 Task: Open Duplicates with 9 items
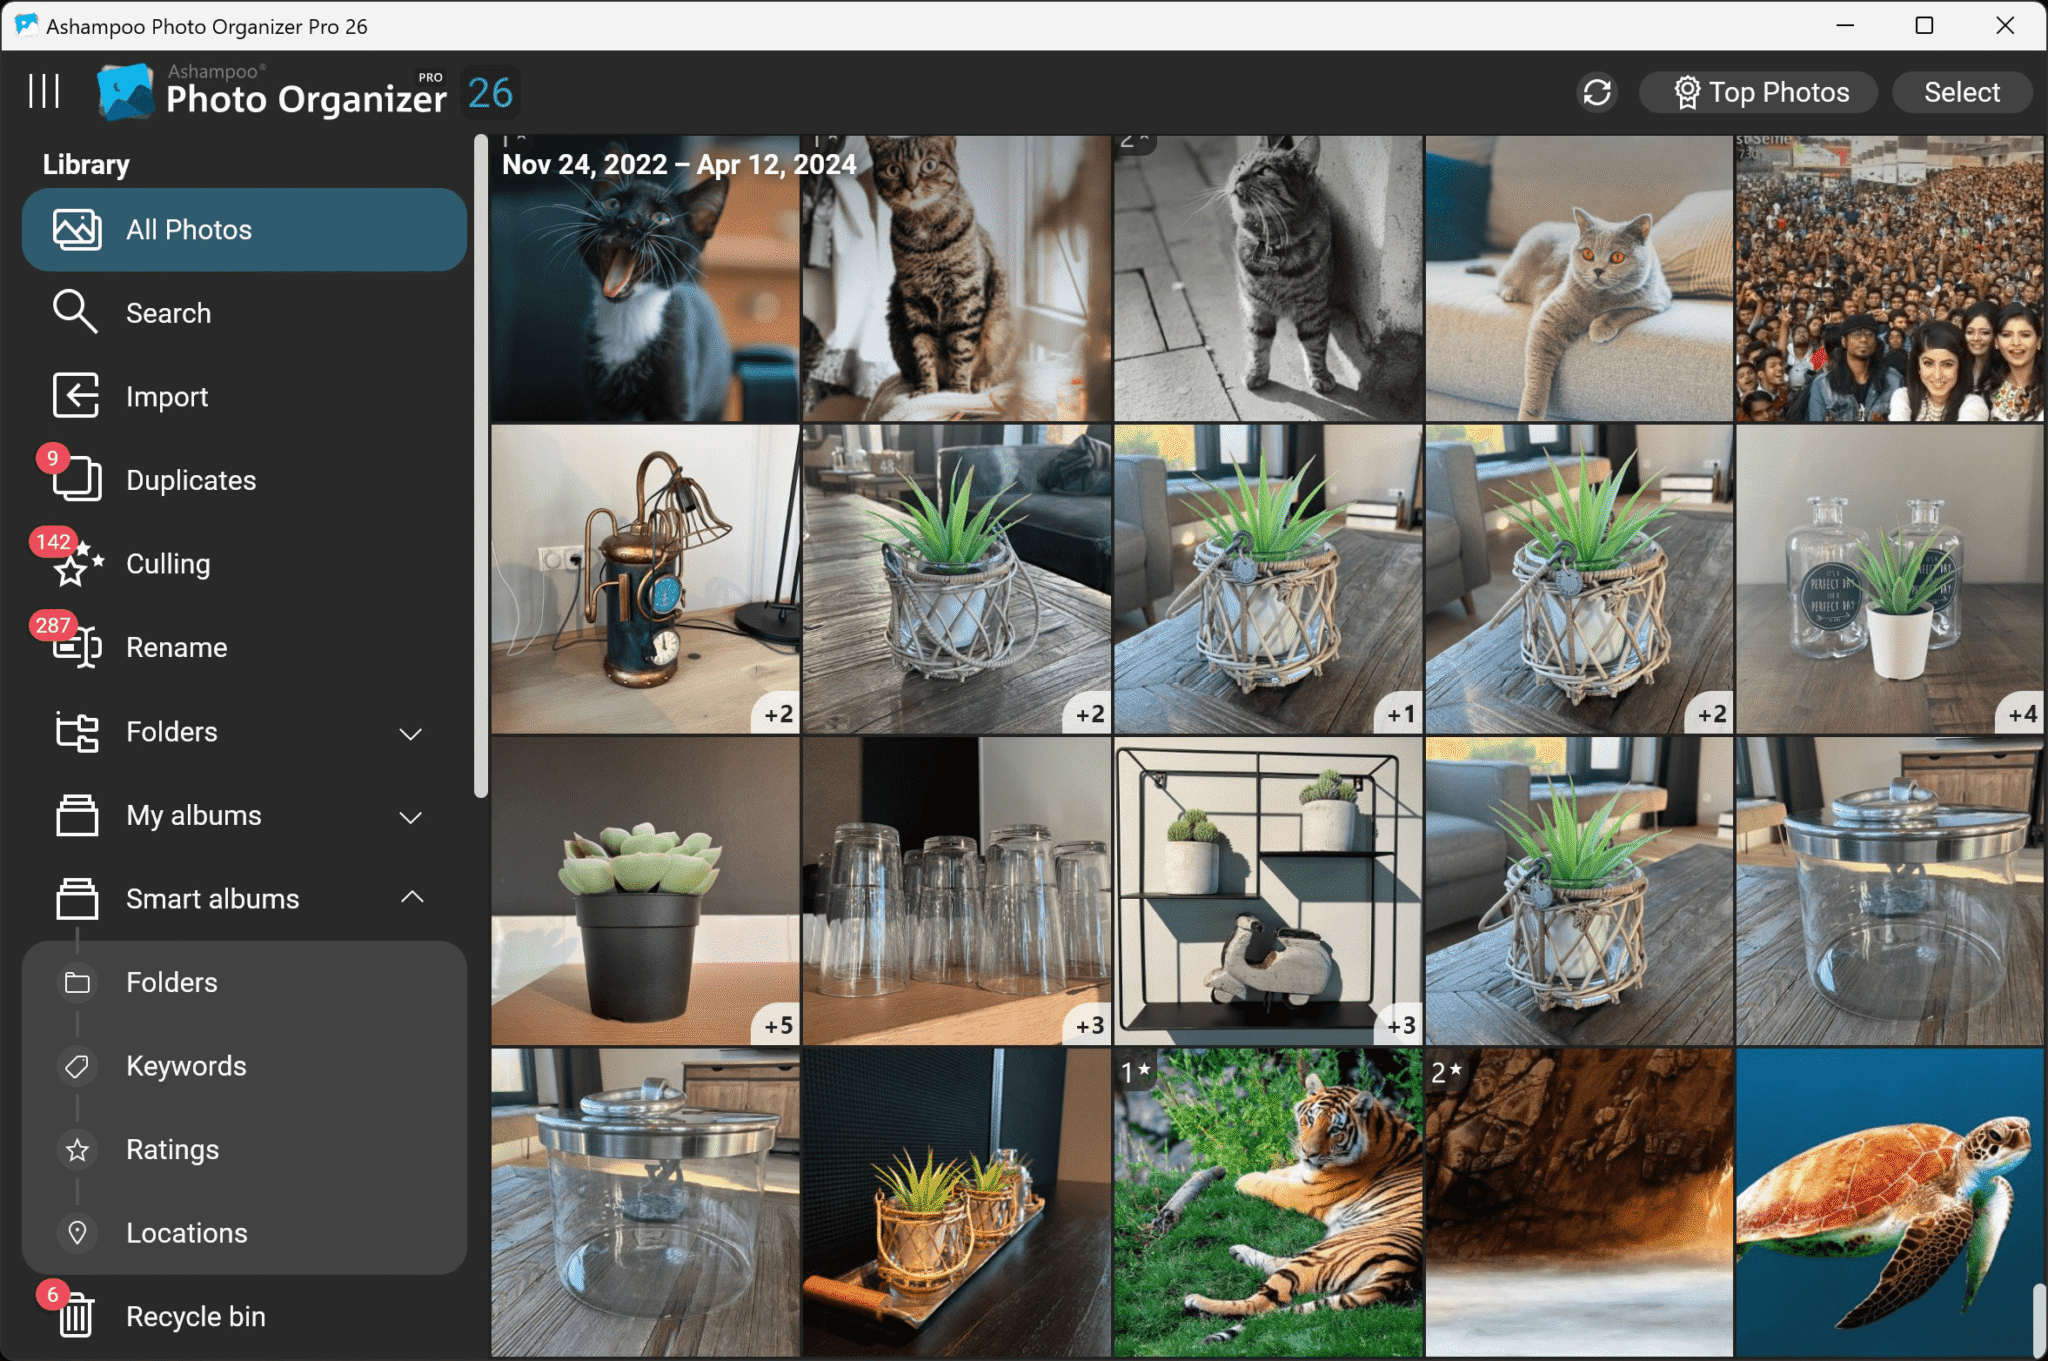pyautogui.click(x=190, y=479)
